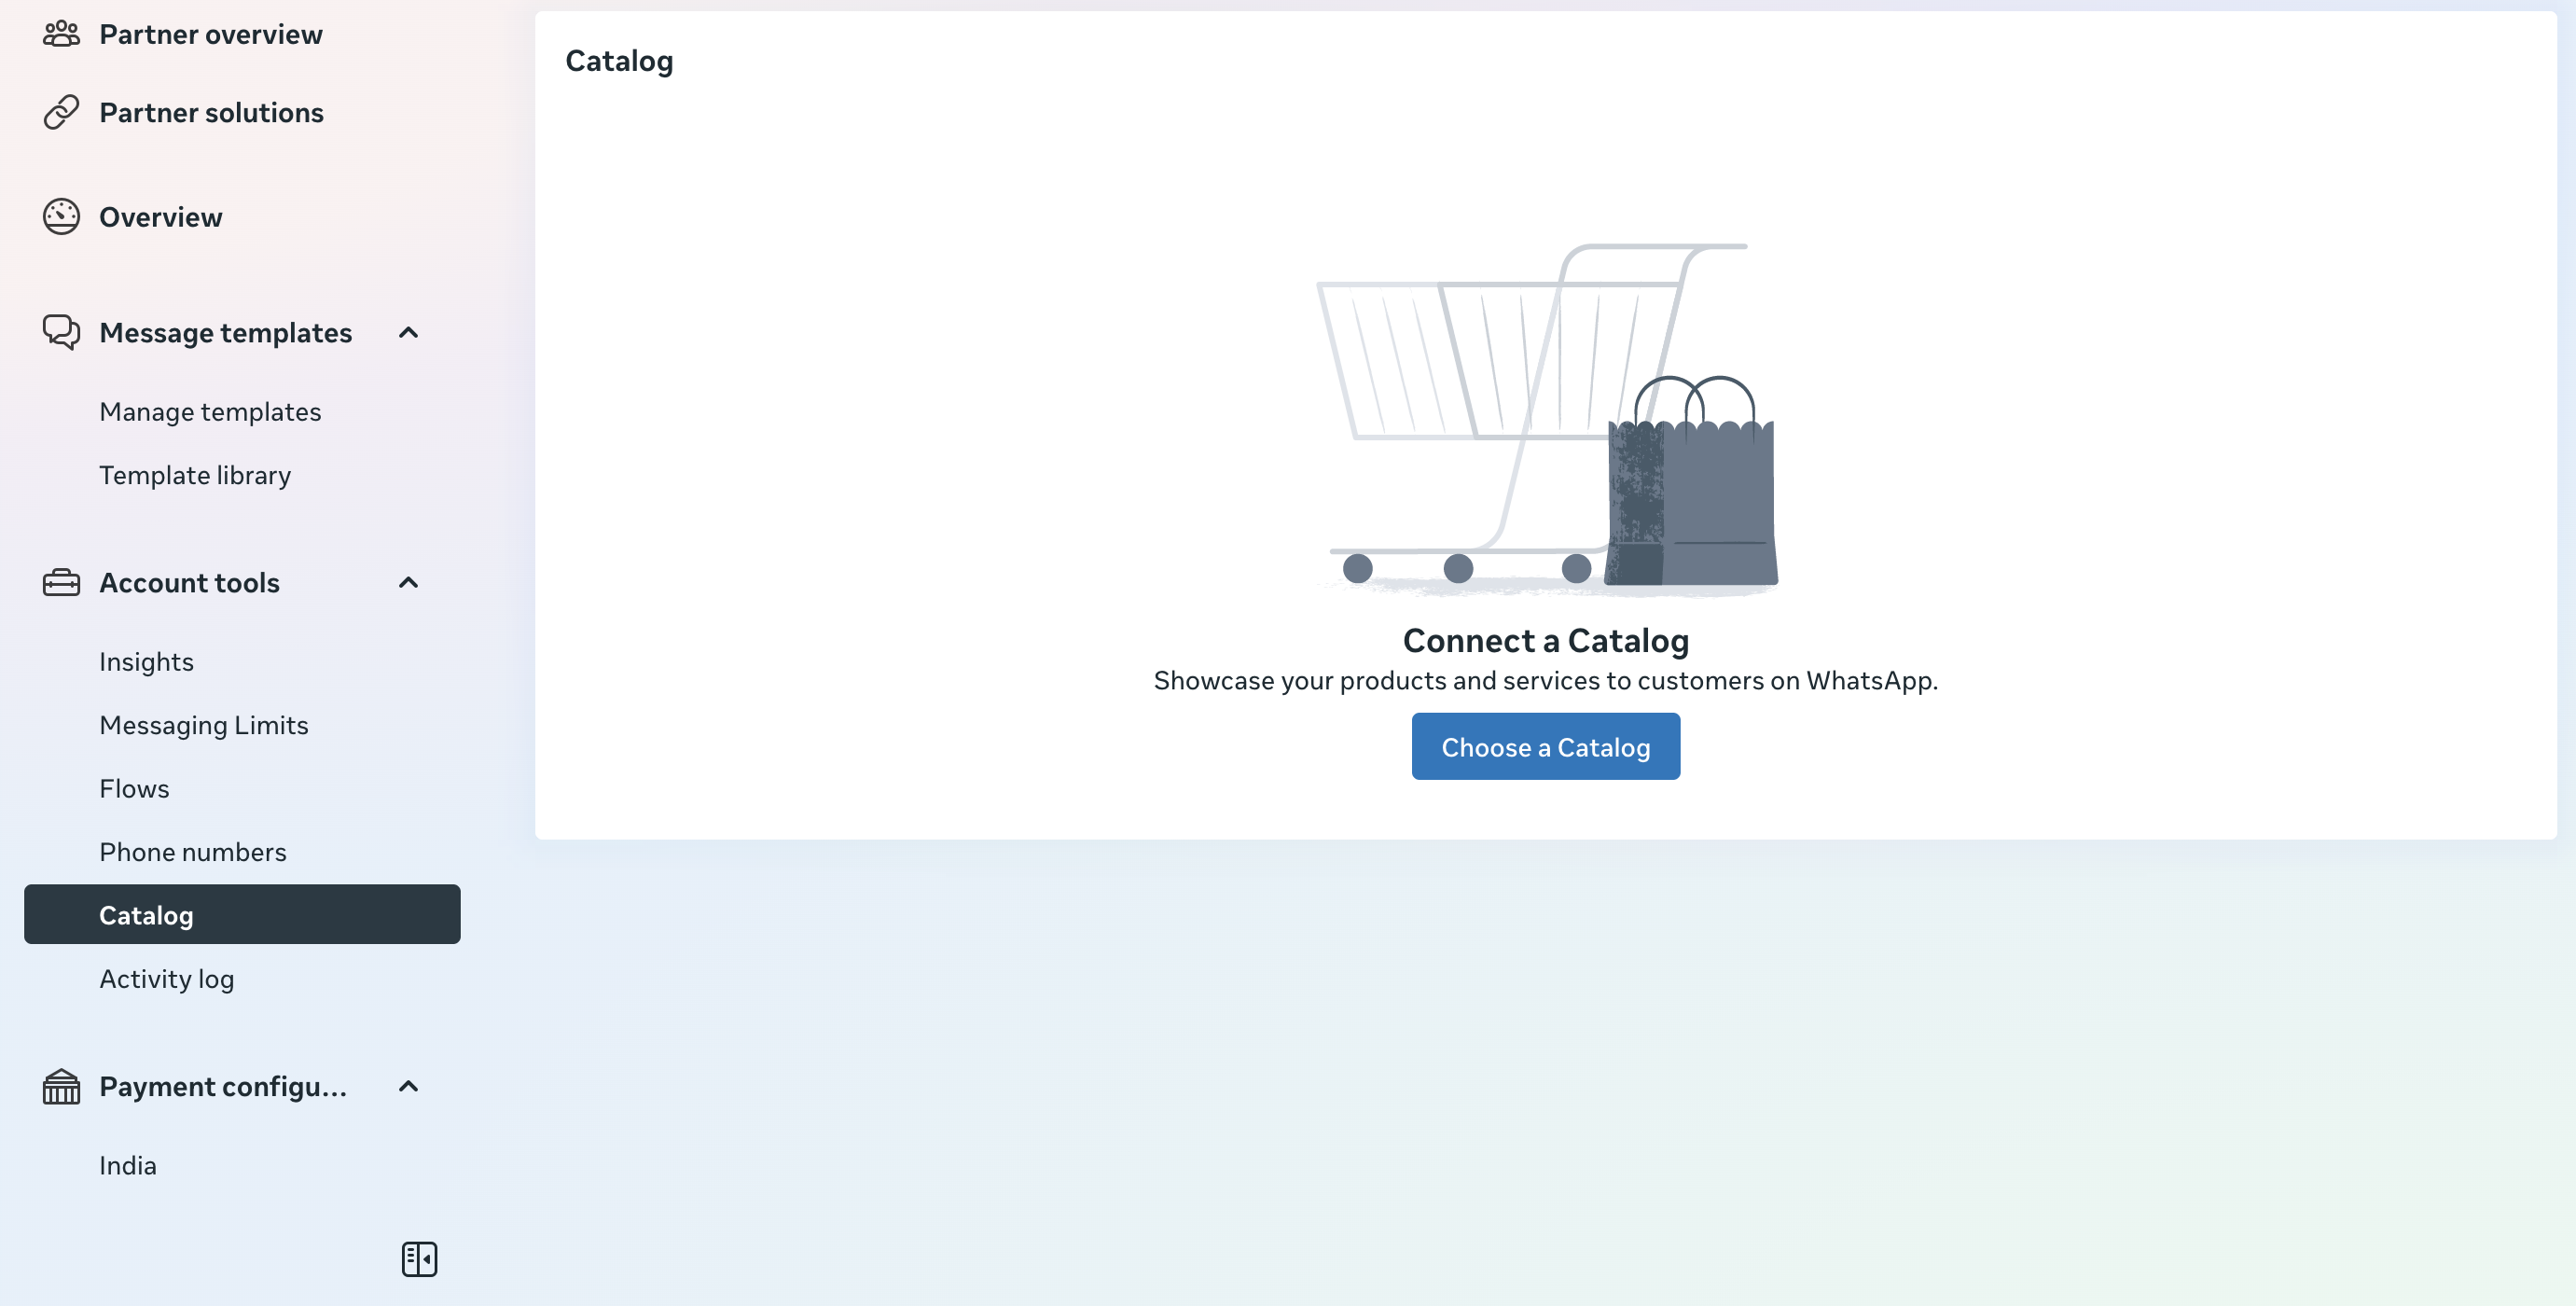Screen dimensions: 2576x1306
Task: Collapse the Payment configuration section
Action: coord(408,1086)
